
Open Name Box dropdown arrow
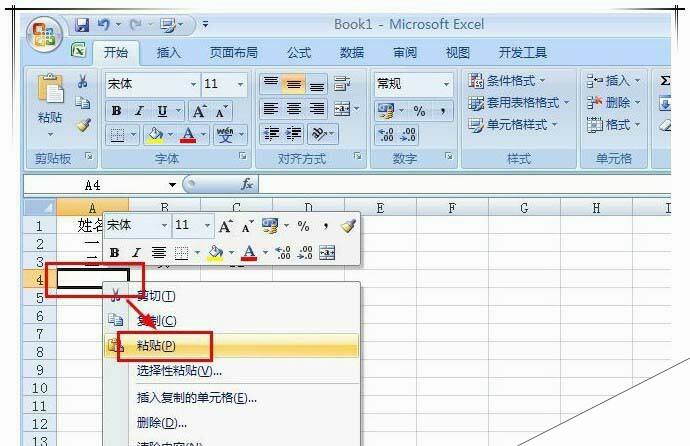pos(172,185)
